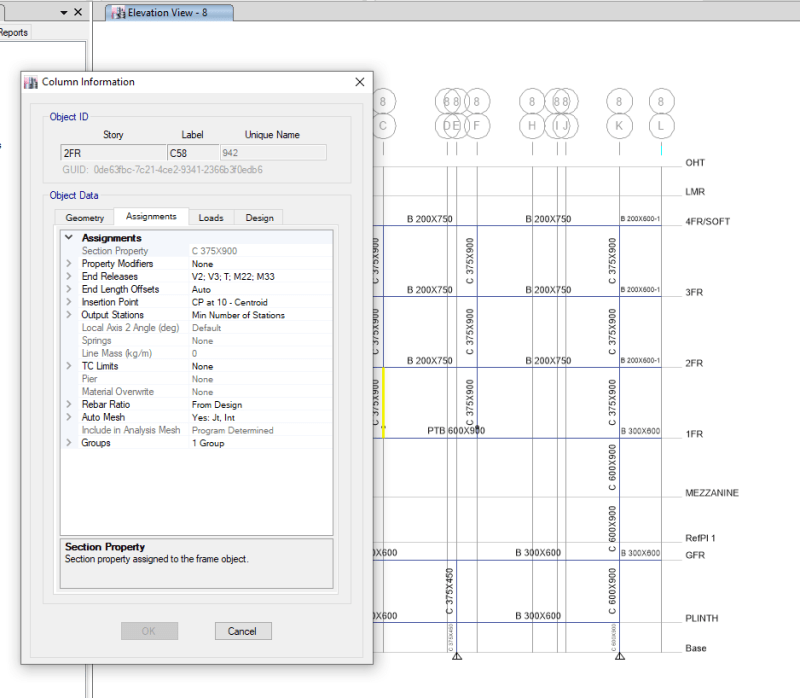Image resolution: width=800 pixels, height=698 pixels.
Task: Click Program Determined analysis mesh value
Action: [233, 430]
